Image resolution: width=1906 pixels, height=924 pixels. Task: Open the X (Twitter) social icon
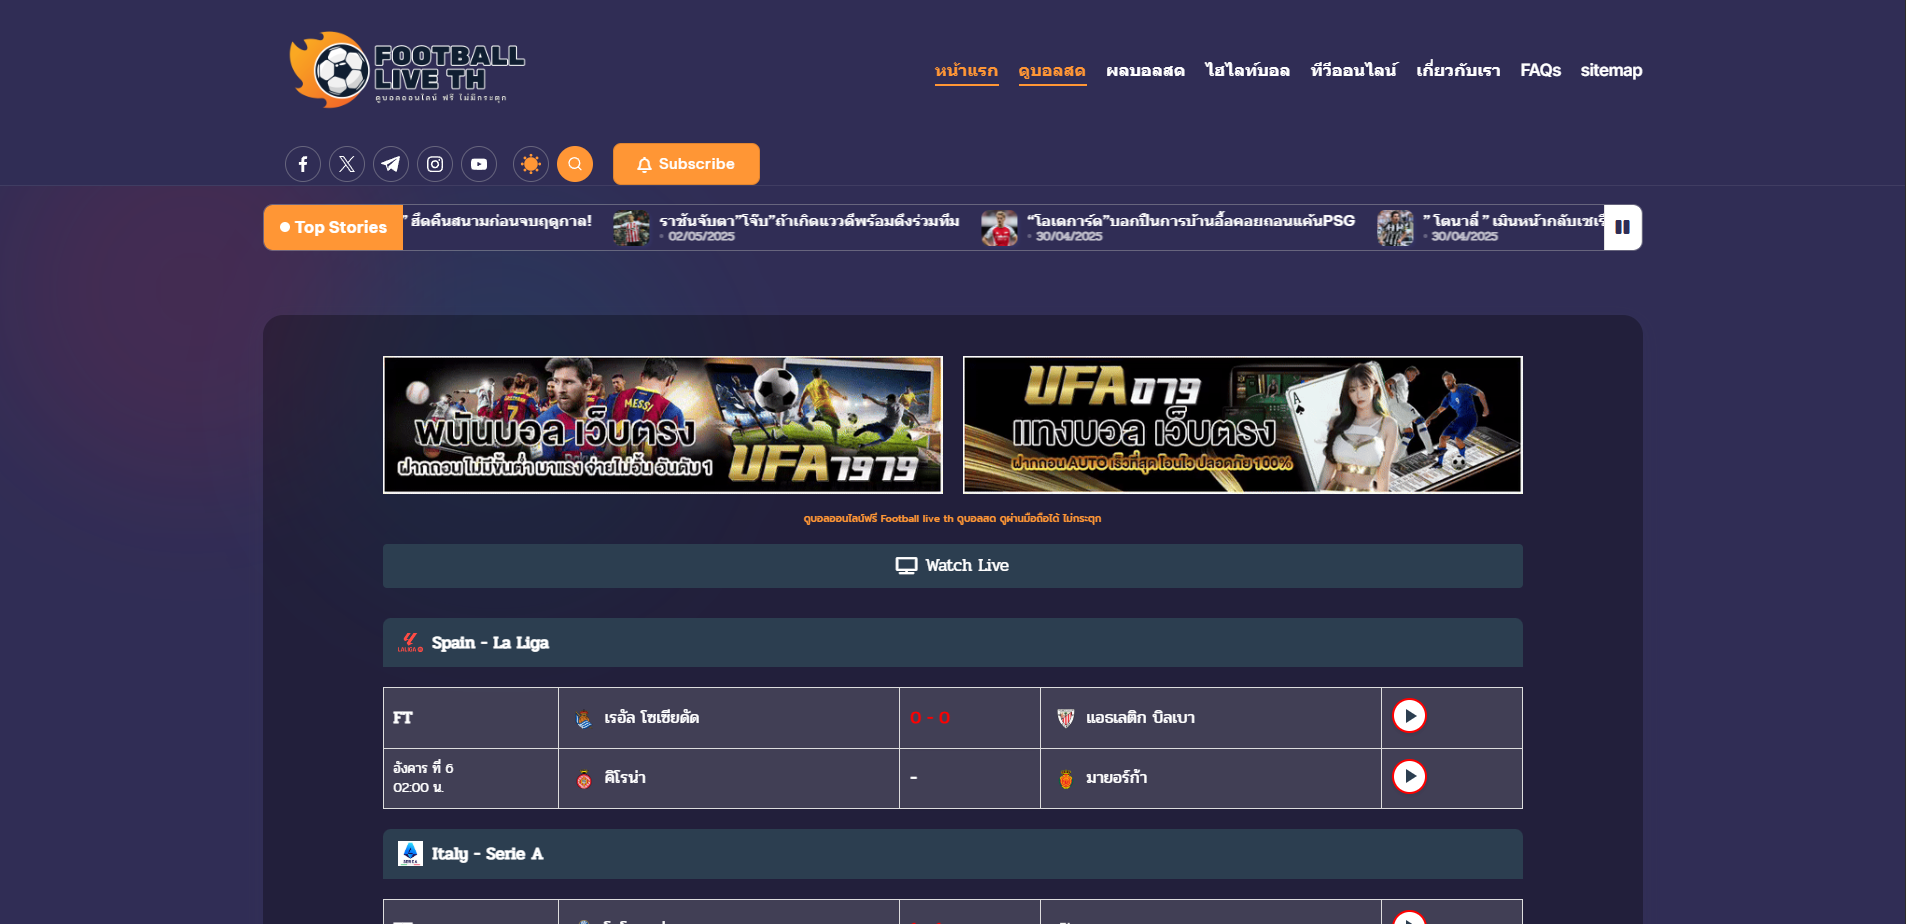click(x=347, y=164)
